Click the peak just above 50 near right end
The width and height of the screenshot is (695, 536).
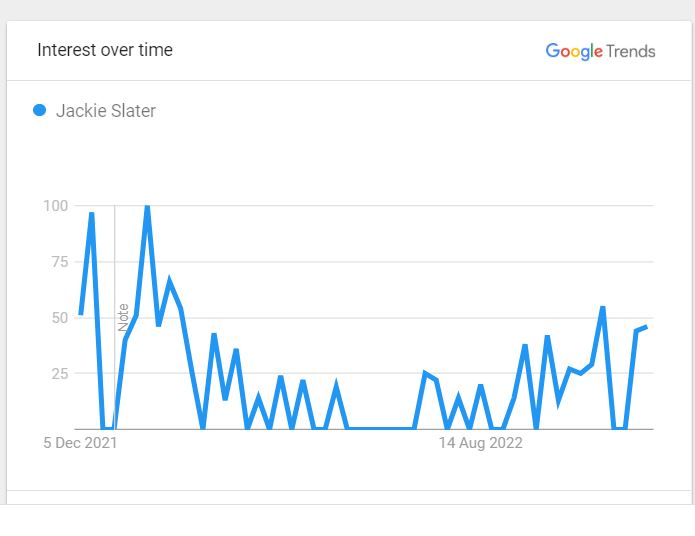602,309
